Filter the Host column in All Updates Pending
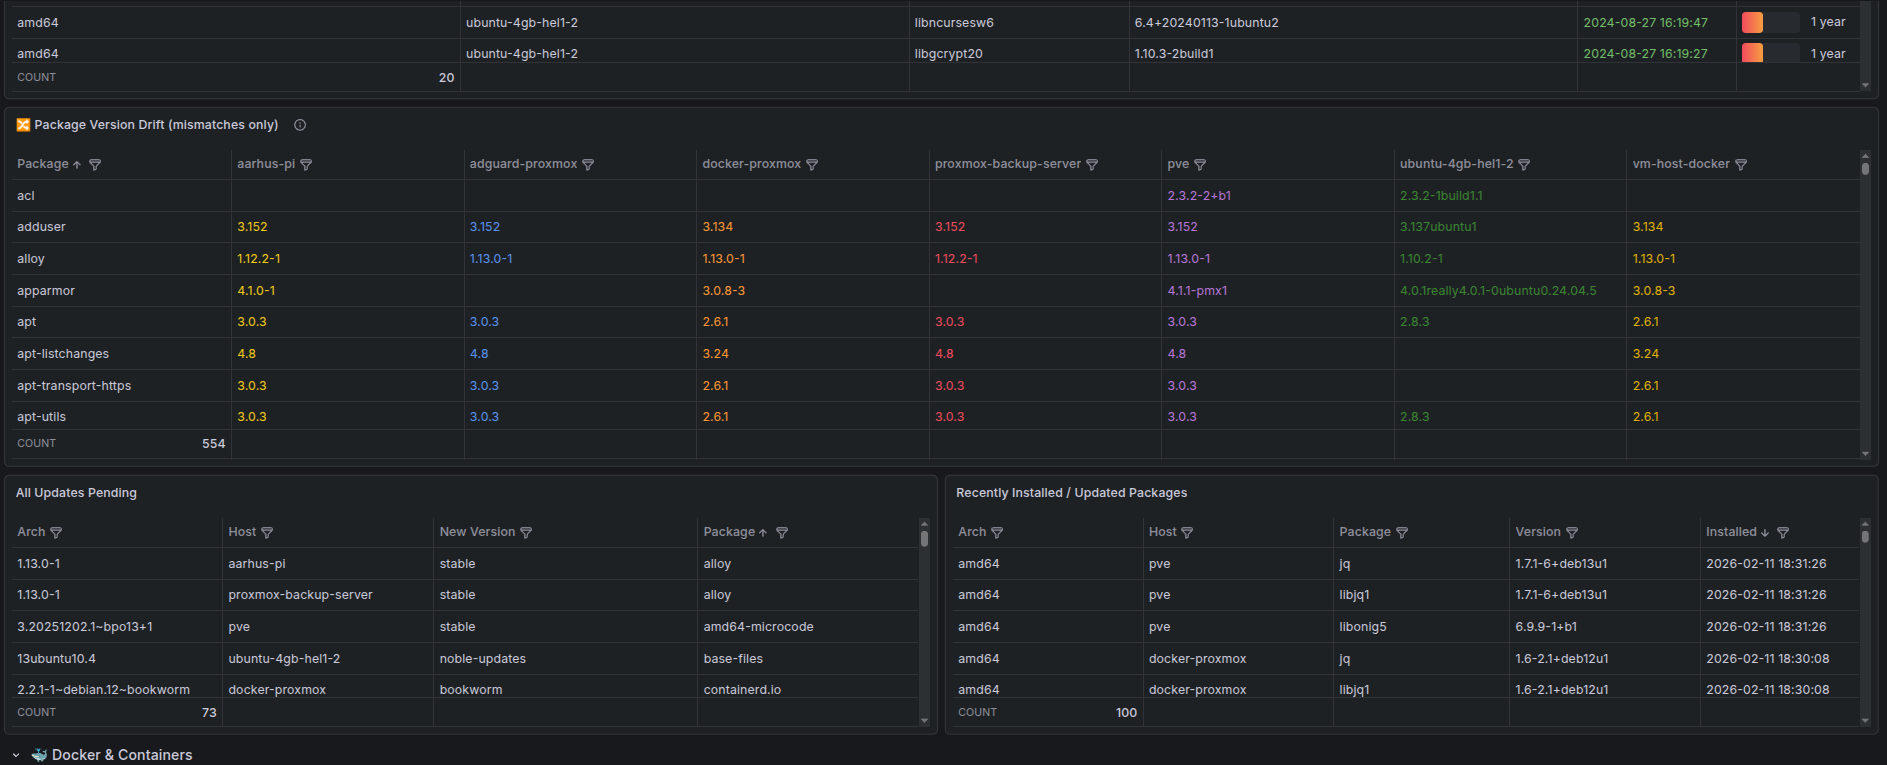This screenshot has height=765, width=1887. click(267, 533)
